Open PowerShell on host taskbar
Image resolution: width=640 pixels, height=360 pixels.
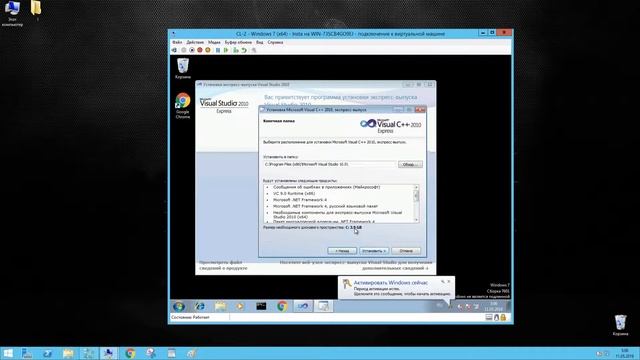tap(47, 353)
